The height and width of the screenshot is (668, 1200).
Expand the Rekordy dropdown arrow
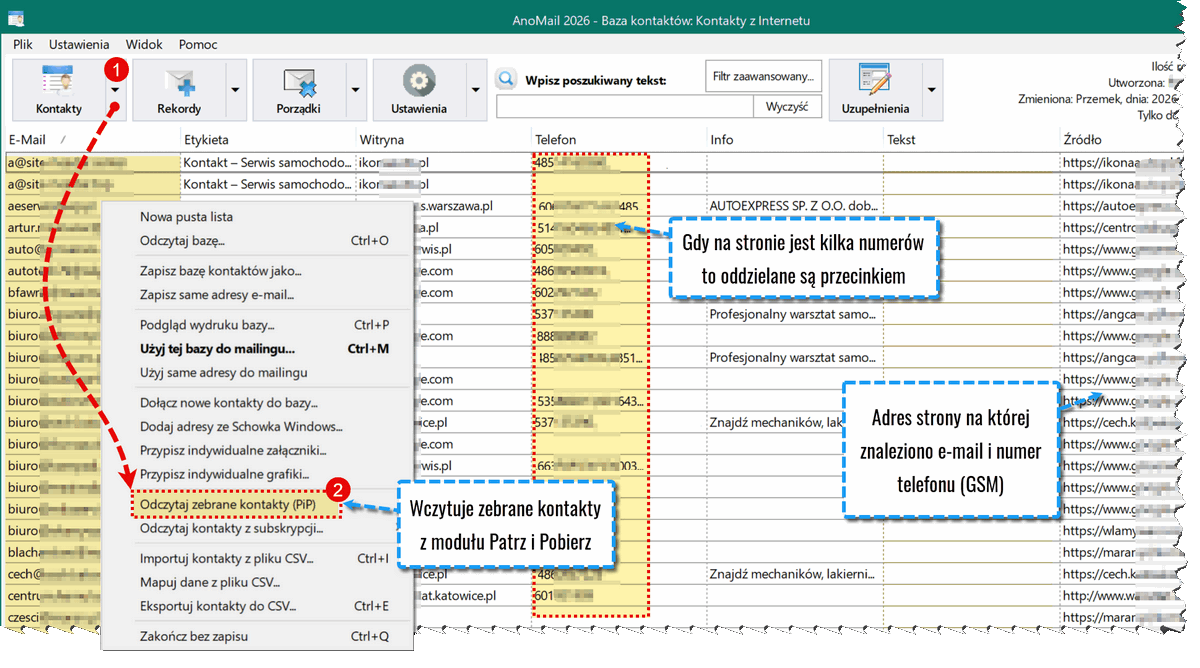pos(236,89)
